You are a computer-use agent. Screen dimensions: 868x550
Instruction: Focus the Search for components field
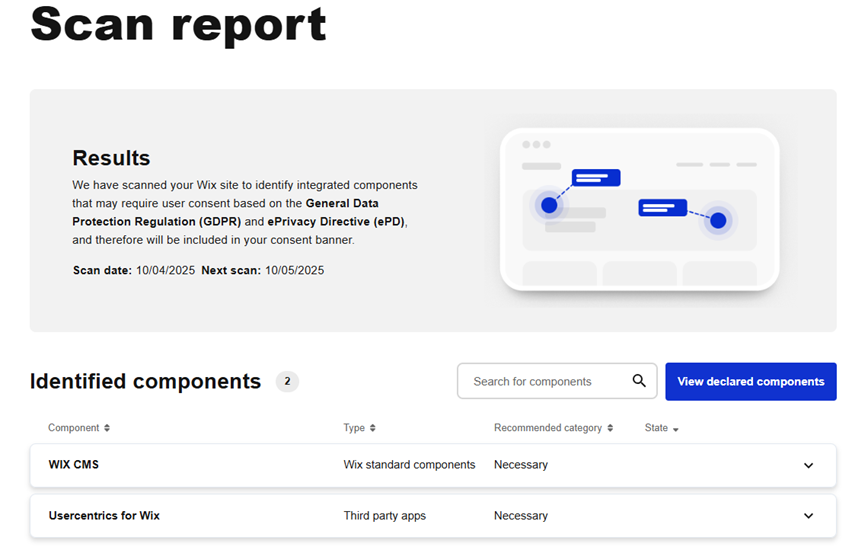point(557,381)
